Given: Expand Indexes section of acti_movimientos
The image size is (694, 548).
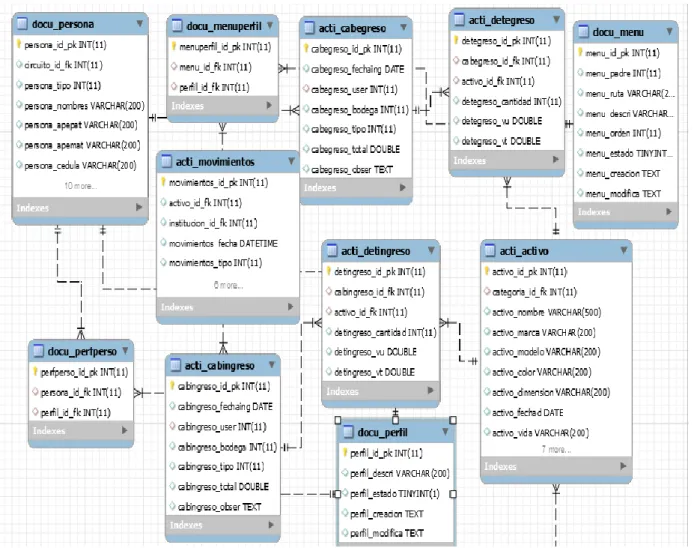Looking at the screenshot, I should 290,307.
